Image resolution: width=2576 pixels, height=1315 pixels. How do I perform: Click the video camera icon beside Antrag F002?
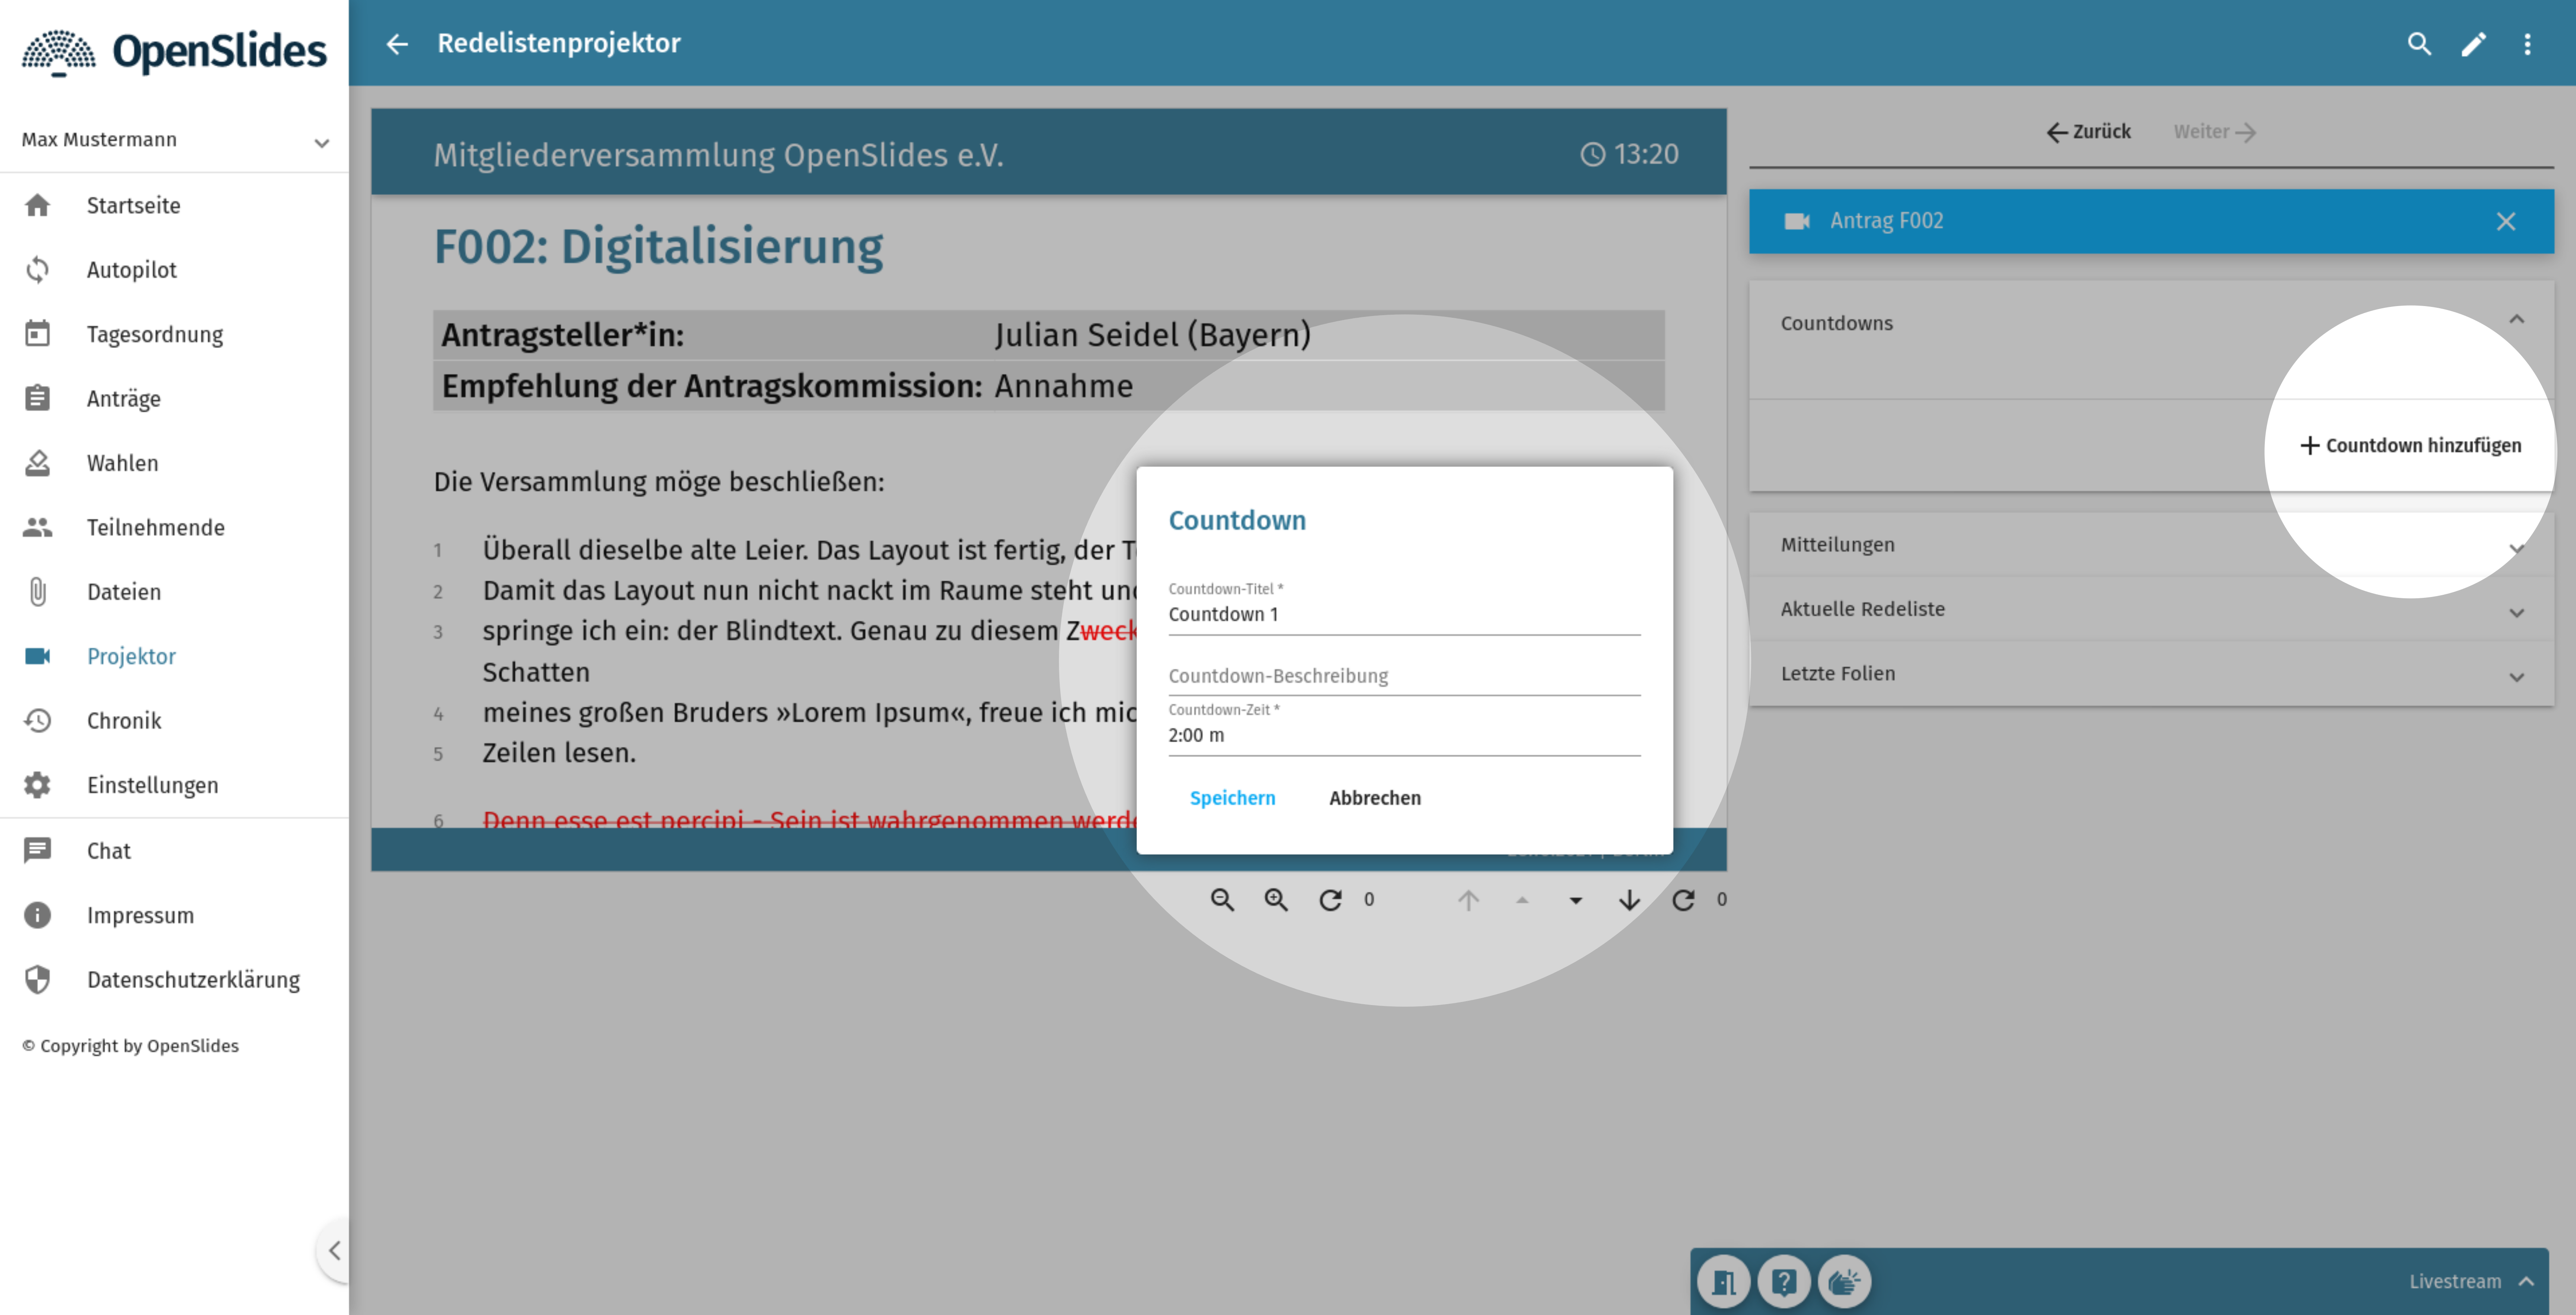tap(1797, 221)
